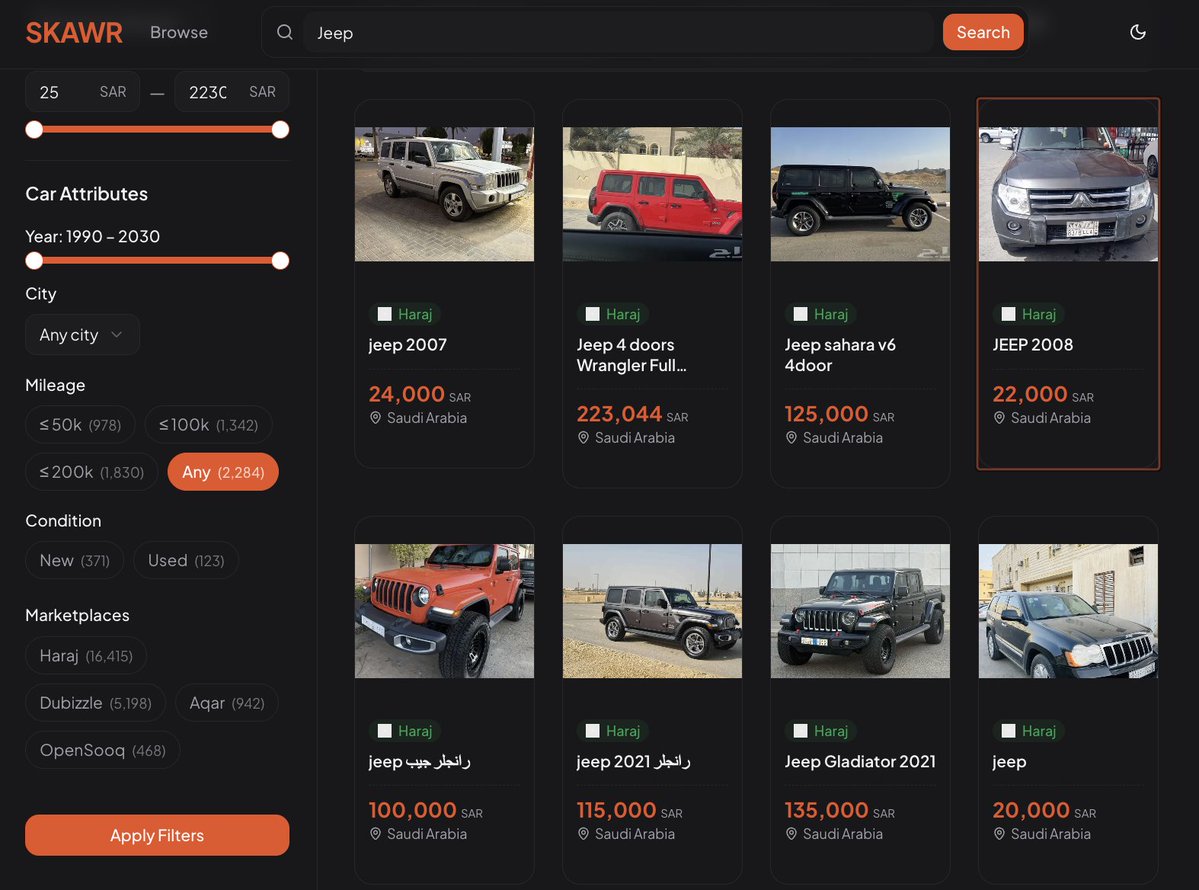Open the Browse page
Screen dimensions: 1199x890
coord(179,33)
